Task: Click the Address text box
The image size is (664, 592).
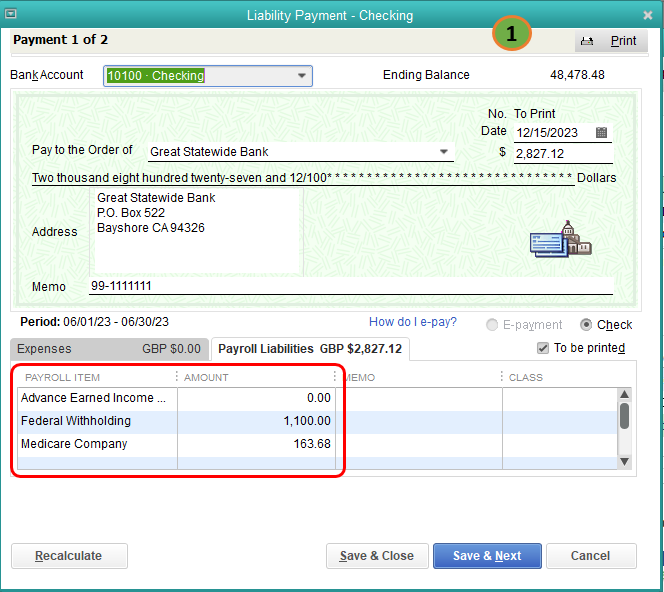Action: click(x=196, y=232)
